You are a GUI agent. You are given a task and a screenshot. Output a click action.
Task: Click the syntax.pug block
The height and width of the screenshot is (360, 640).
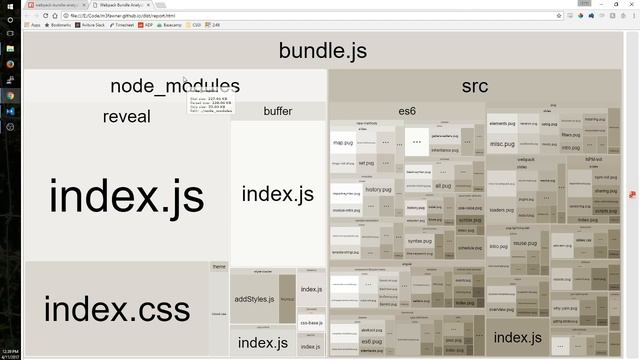(420, 241)
